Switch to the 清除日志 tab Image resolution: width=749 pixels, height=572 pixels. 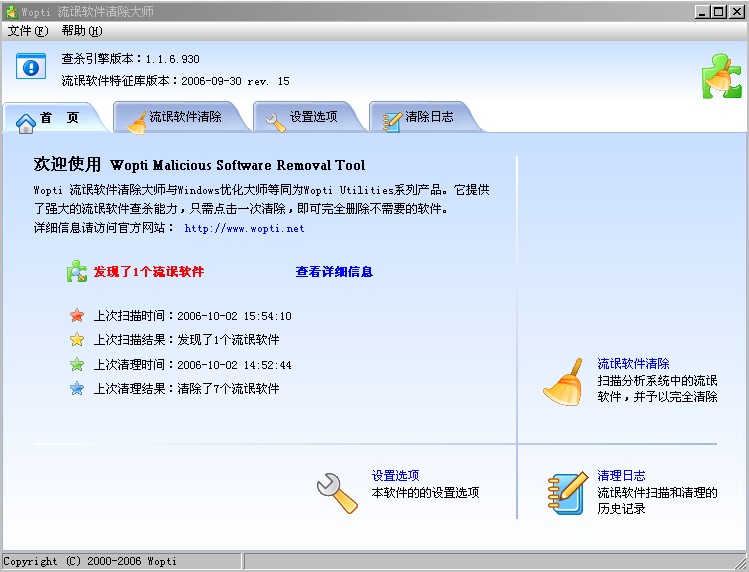(x=427, y=118)
